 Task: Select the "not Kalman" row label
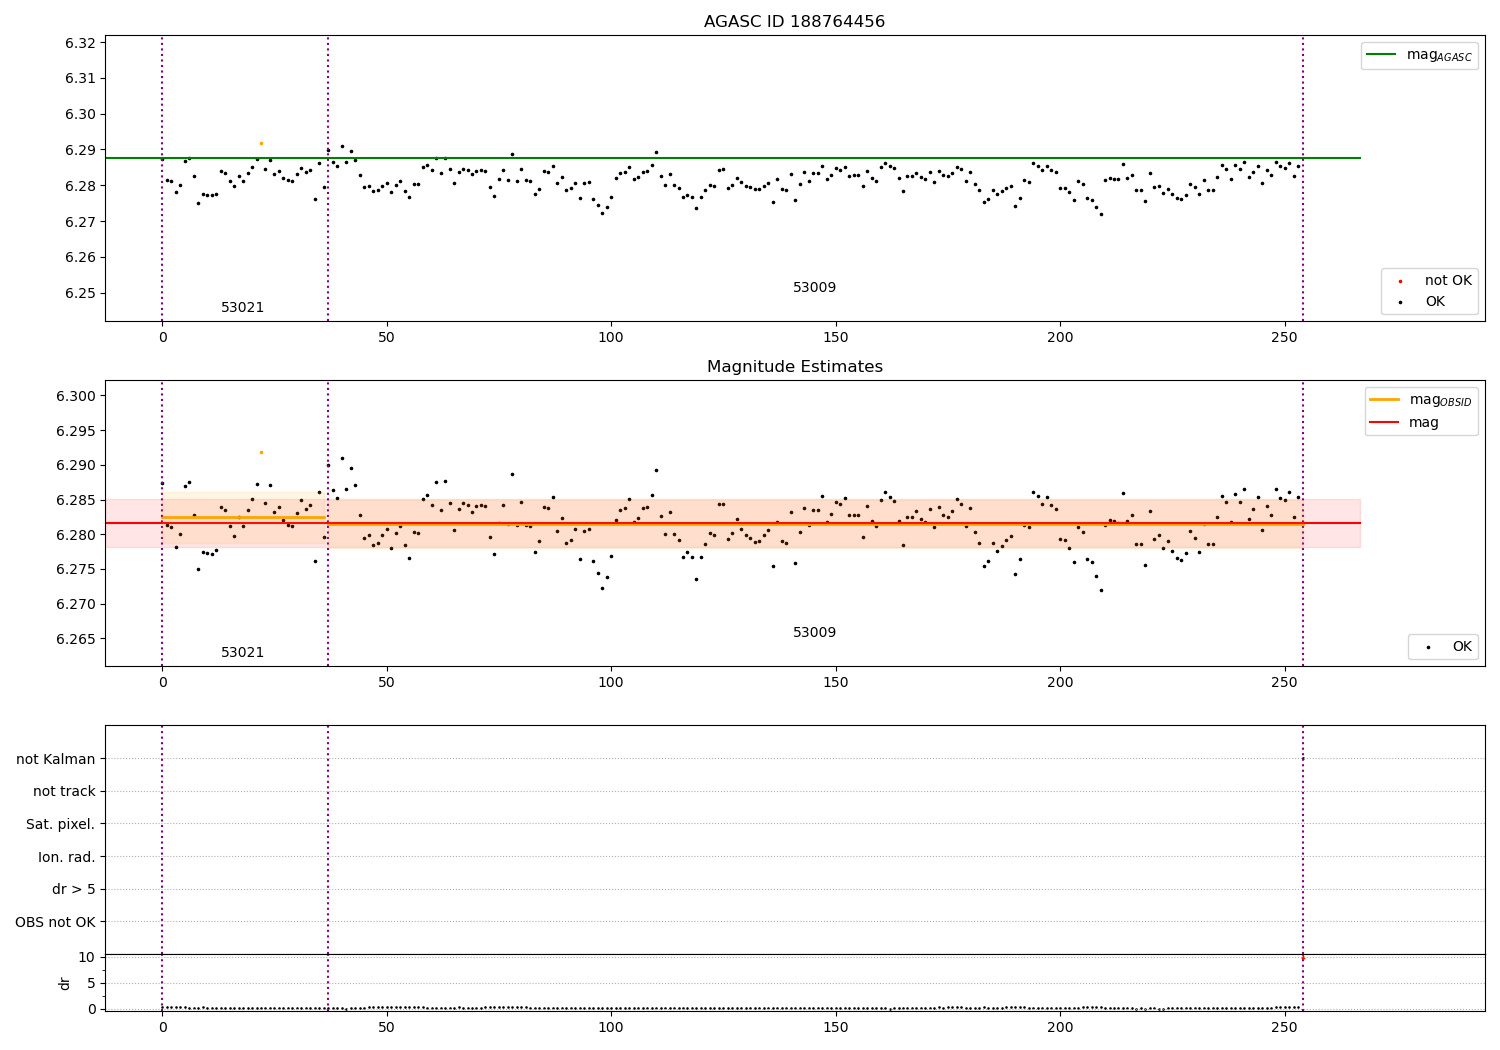[56, 759]
